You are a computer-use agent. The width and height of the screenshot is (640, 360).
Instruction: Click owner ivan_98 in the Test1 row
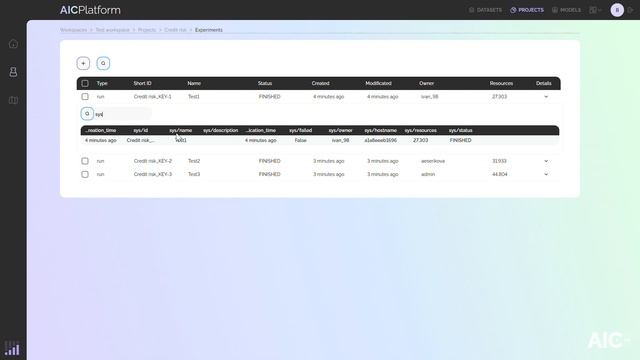point(429,97)
